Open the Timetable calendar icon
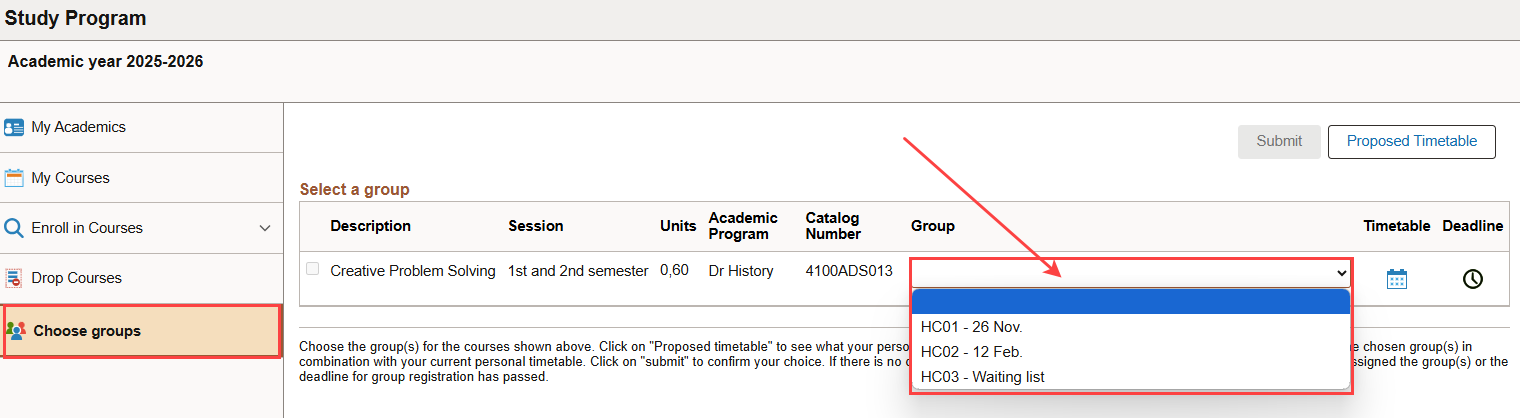The image size is (1520, 418). click(1397, 279)
